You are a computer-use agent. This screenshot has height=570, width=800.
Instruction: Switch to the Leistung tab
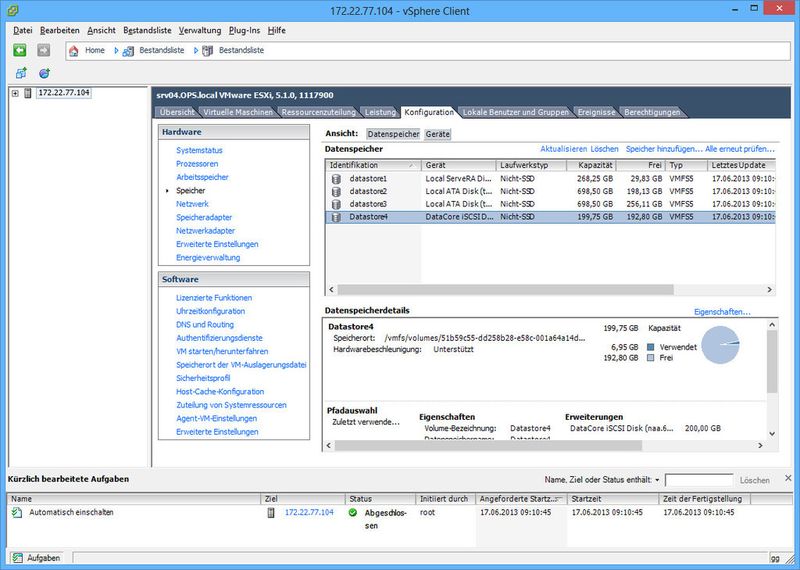(380, 112)
